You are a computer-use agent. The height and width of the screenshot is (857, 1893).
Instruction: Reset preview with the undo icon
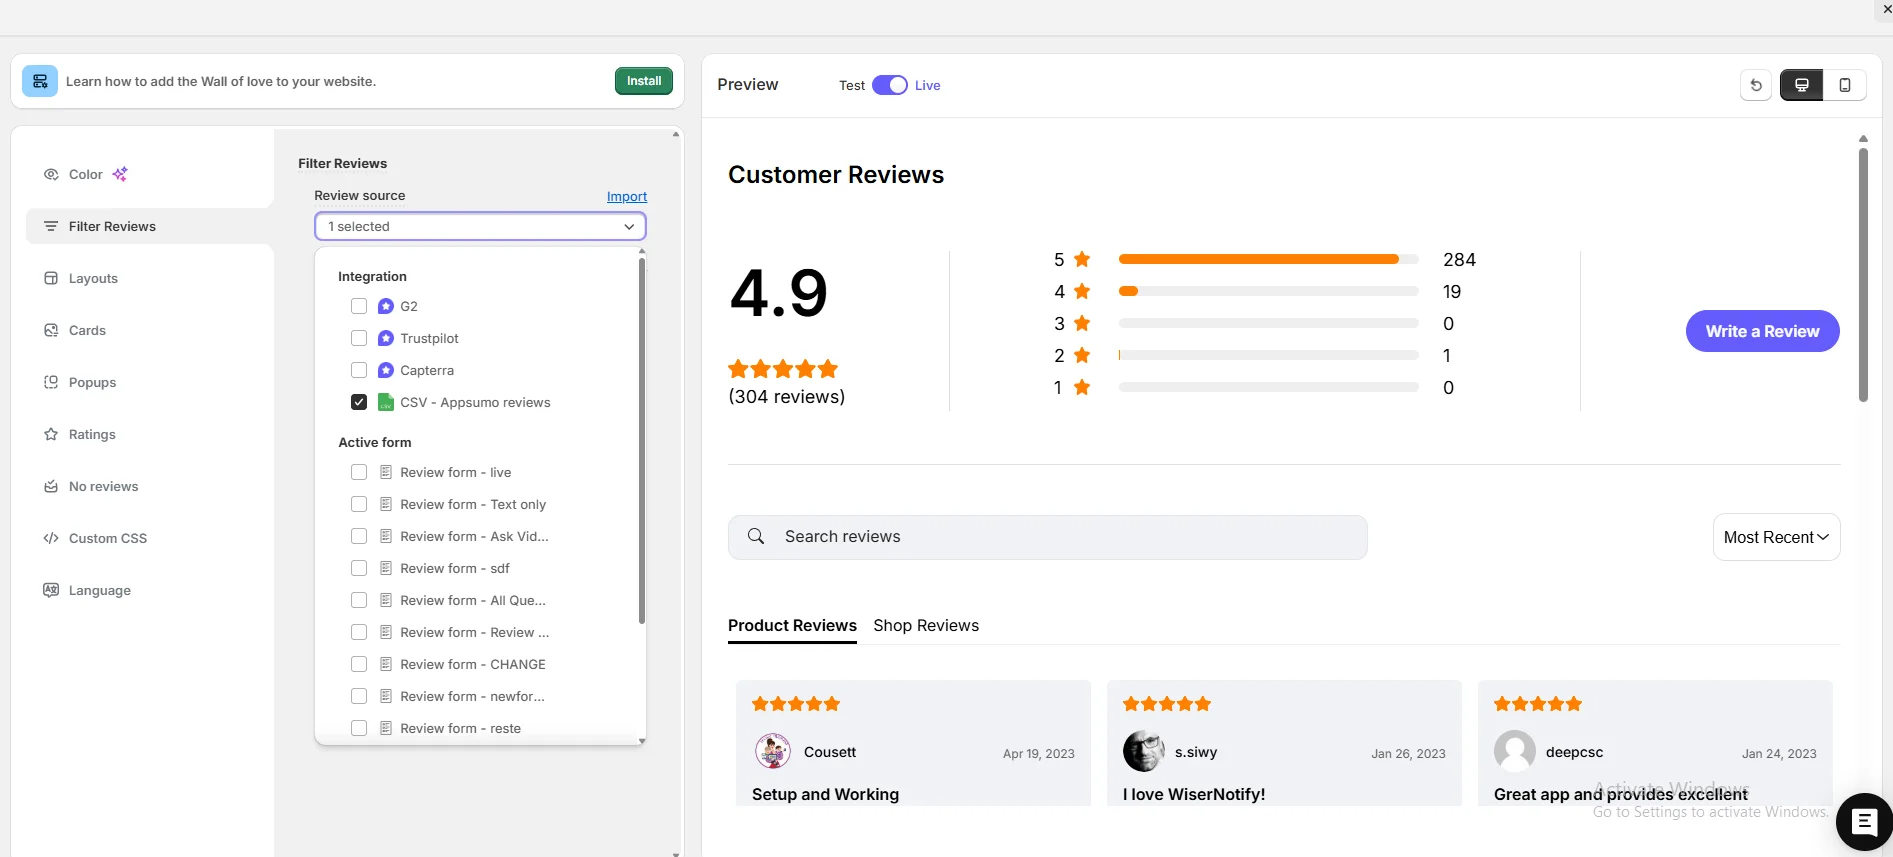(1756, 85)
